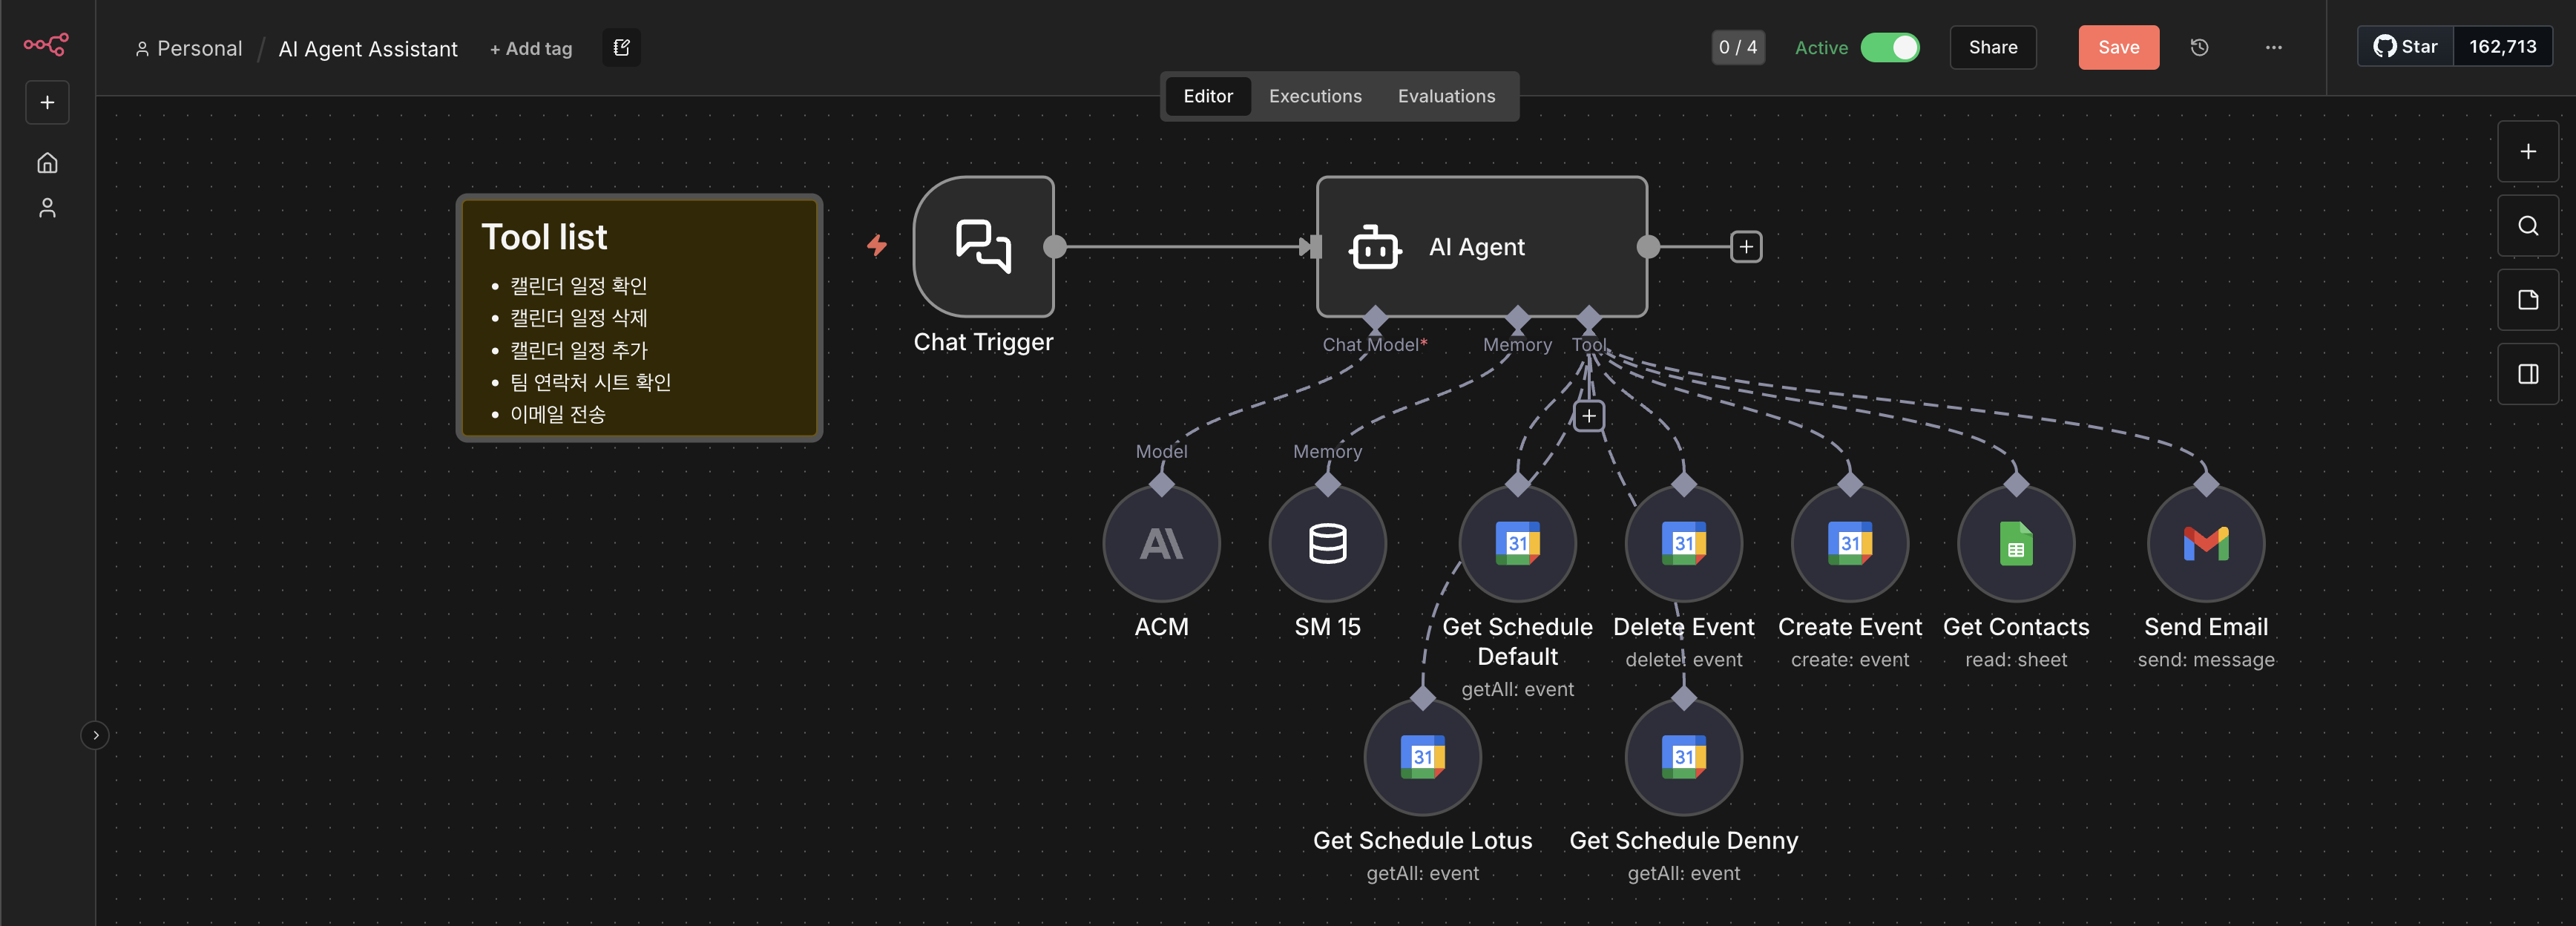Click AI Agent's Memory connector diamond
The image size is (2576, 926).
coord(1518,319)
